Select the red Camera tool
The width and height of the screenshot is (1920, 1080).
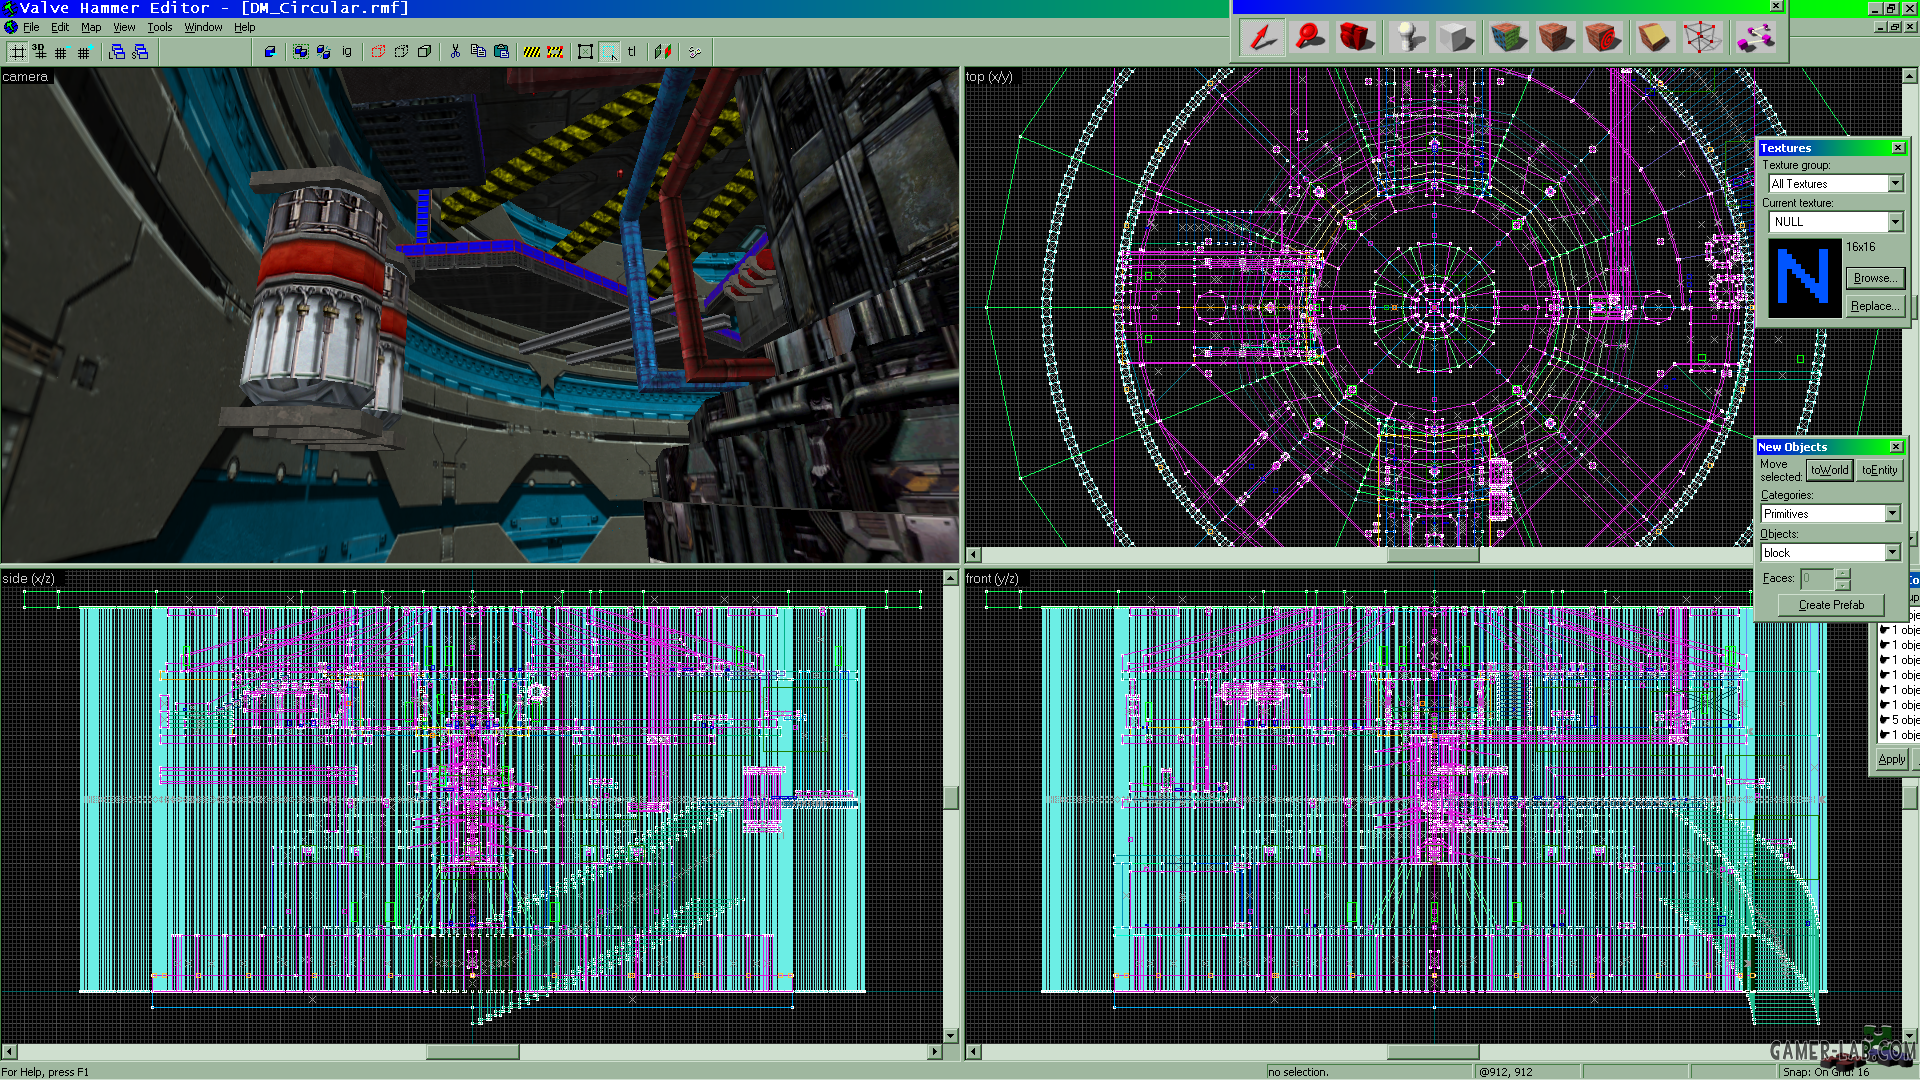coord(1357,38)
